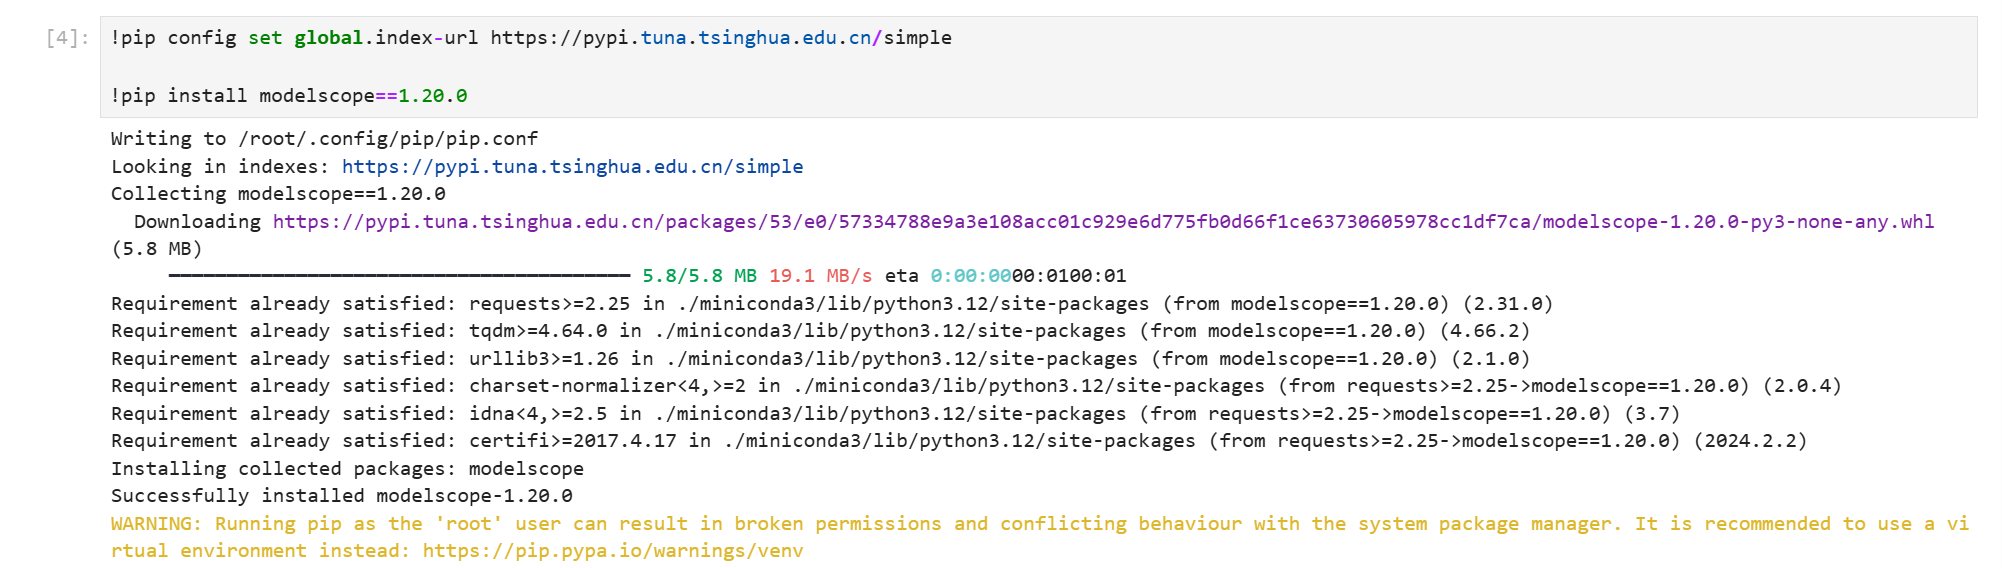Click the cell execution prompt [4]

[x=67, y=38]
